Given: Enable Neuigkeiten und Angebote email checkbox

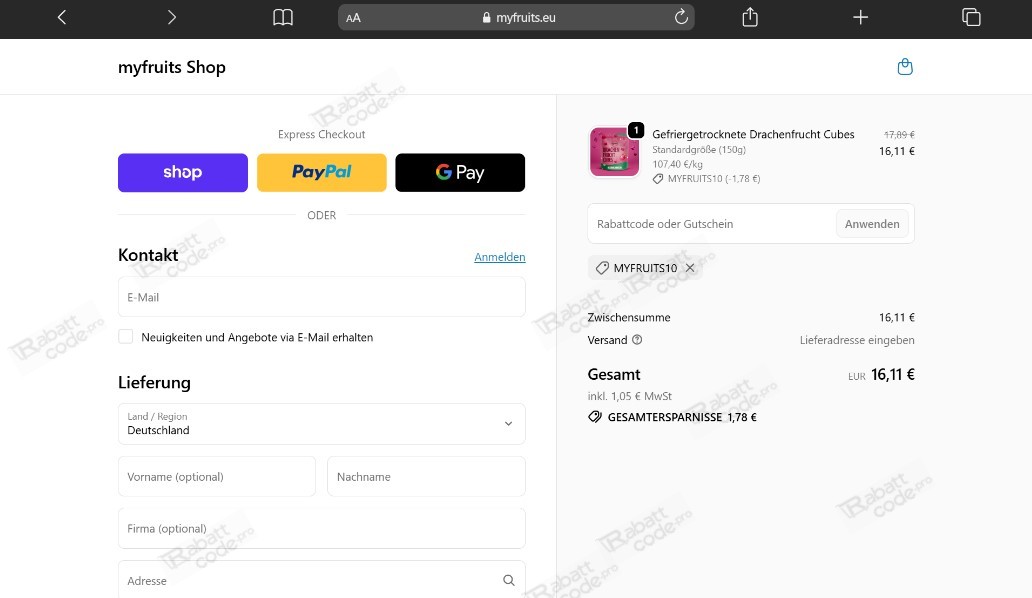Looking at the screenshot, I should (x=126, y=337).
